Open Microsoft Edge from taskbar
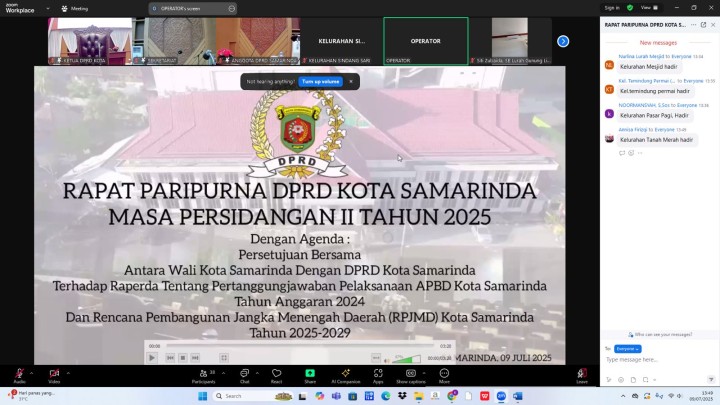This screenshot has height=405, width=720. click(386, 396)
